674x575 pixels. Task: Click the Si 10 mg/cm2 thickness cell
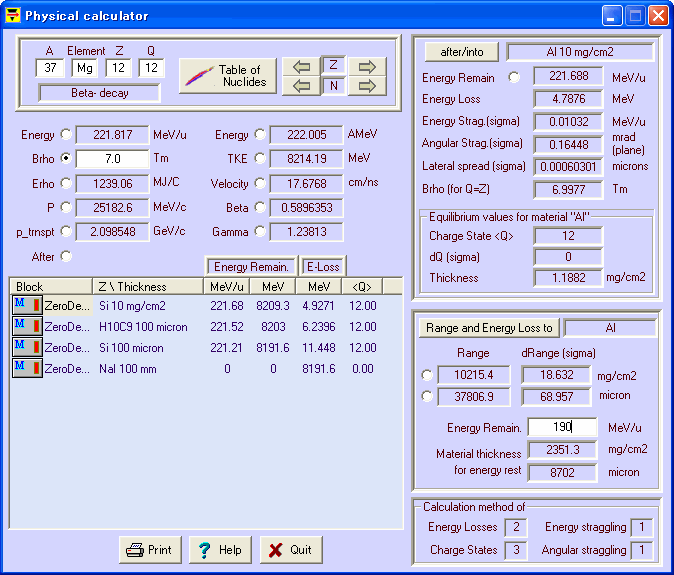click(132, 306)
